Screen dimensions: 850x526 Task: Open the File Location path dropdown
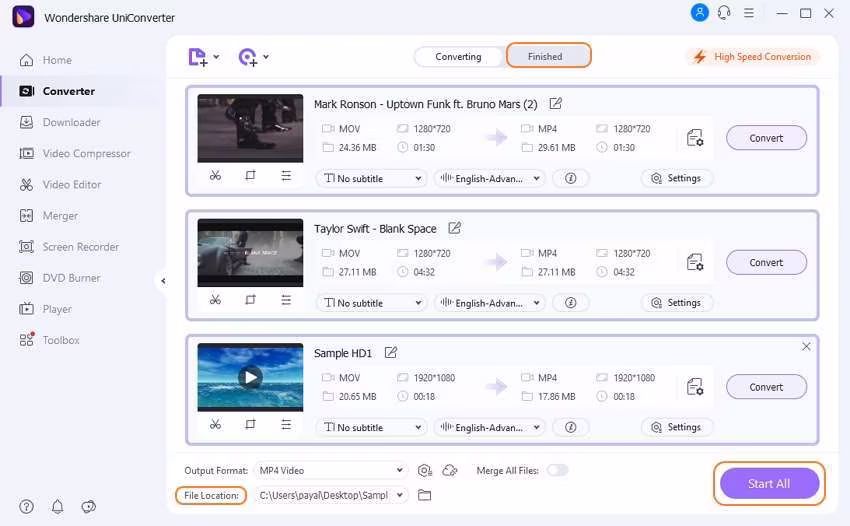[330, 495]
